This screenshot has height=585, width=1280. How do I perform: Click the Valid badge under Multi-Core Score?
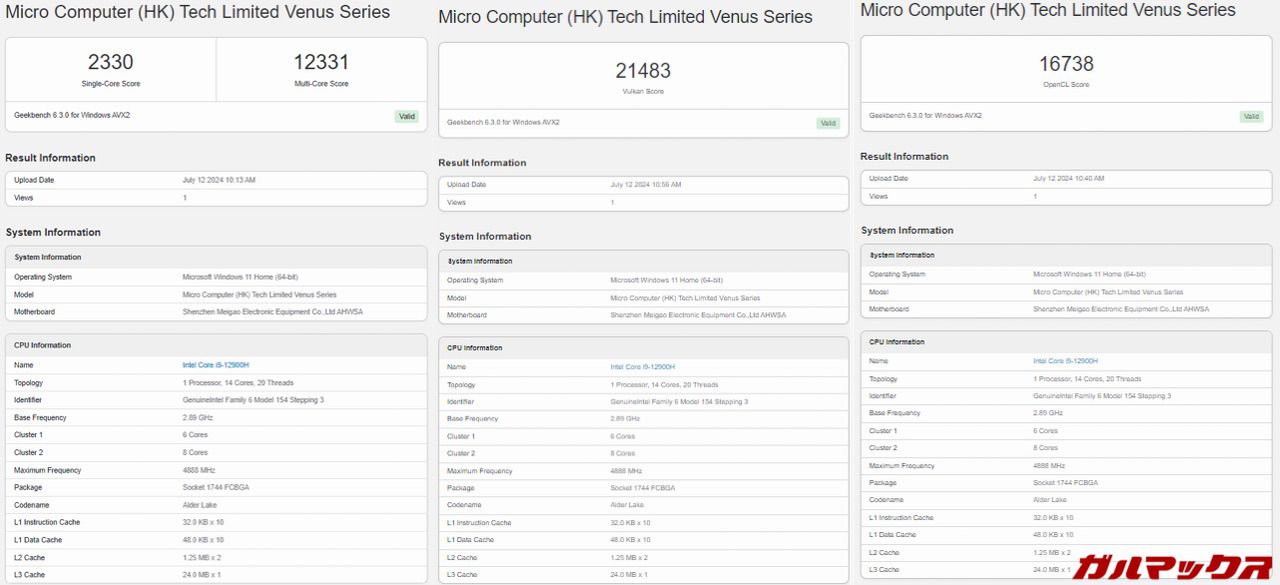tap(406, 116)
